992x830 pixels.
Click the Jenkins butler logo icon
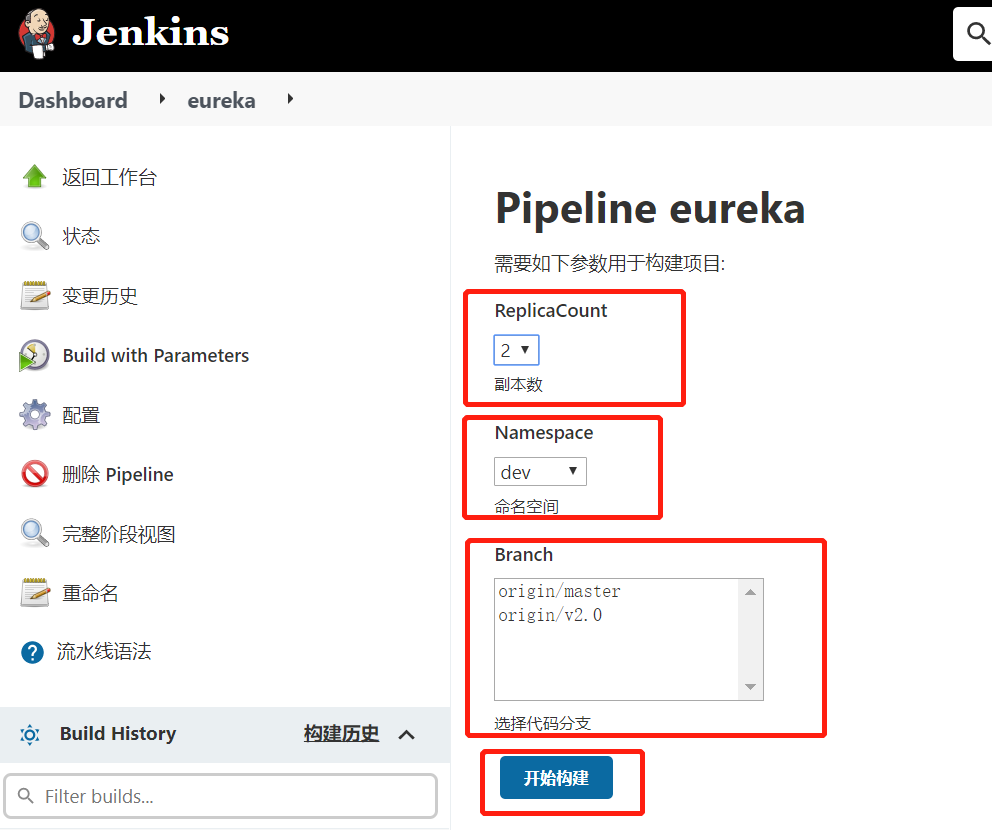point(36,33)
